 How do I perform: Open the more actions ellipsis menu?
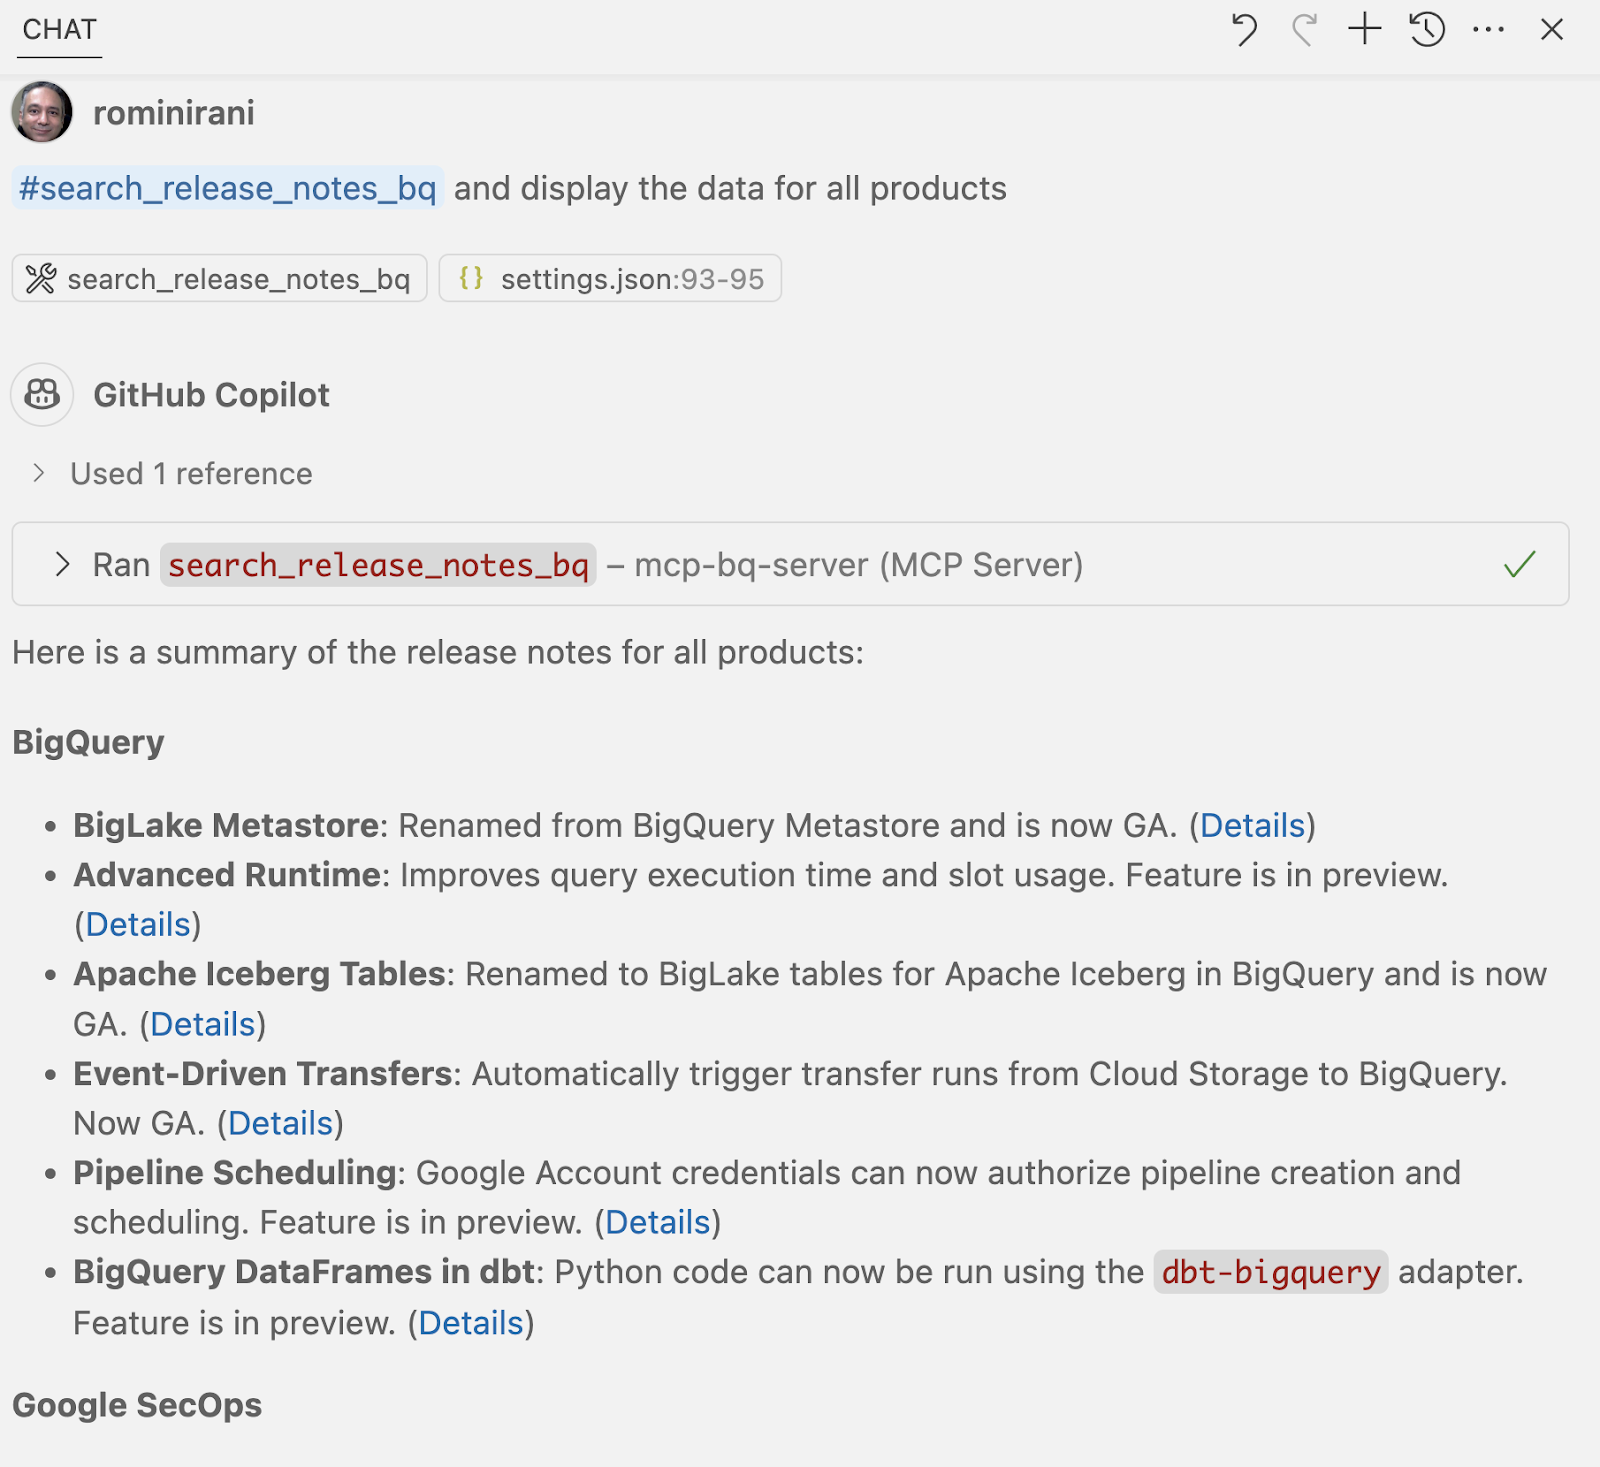click(x=1488, y=30)
